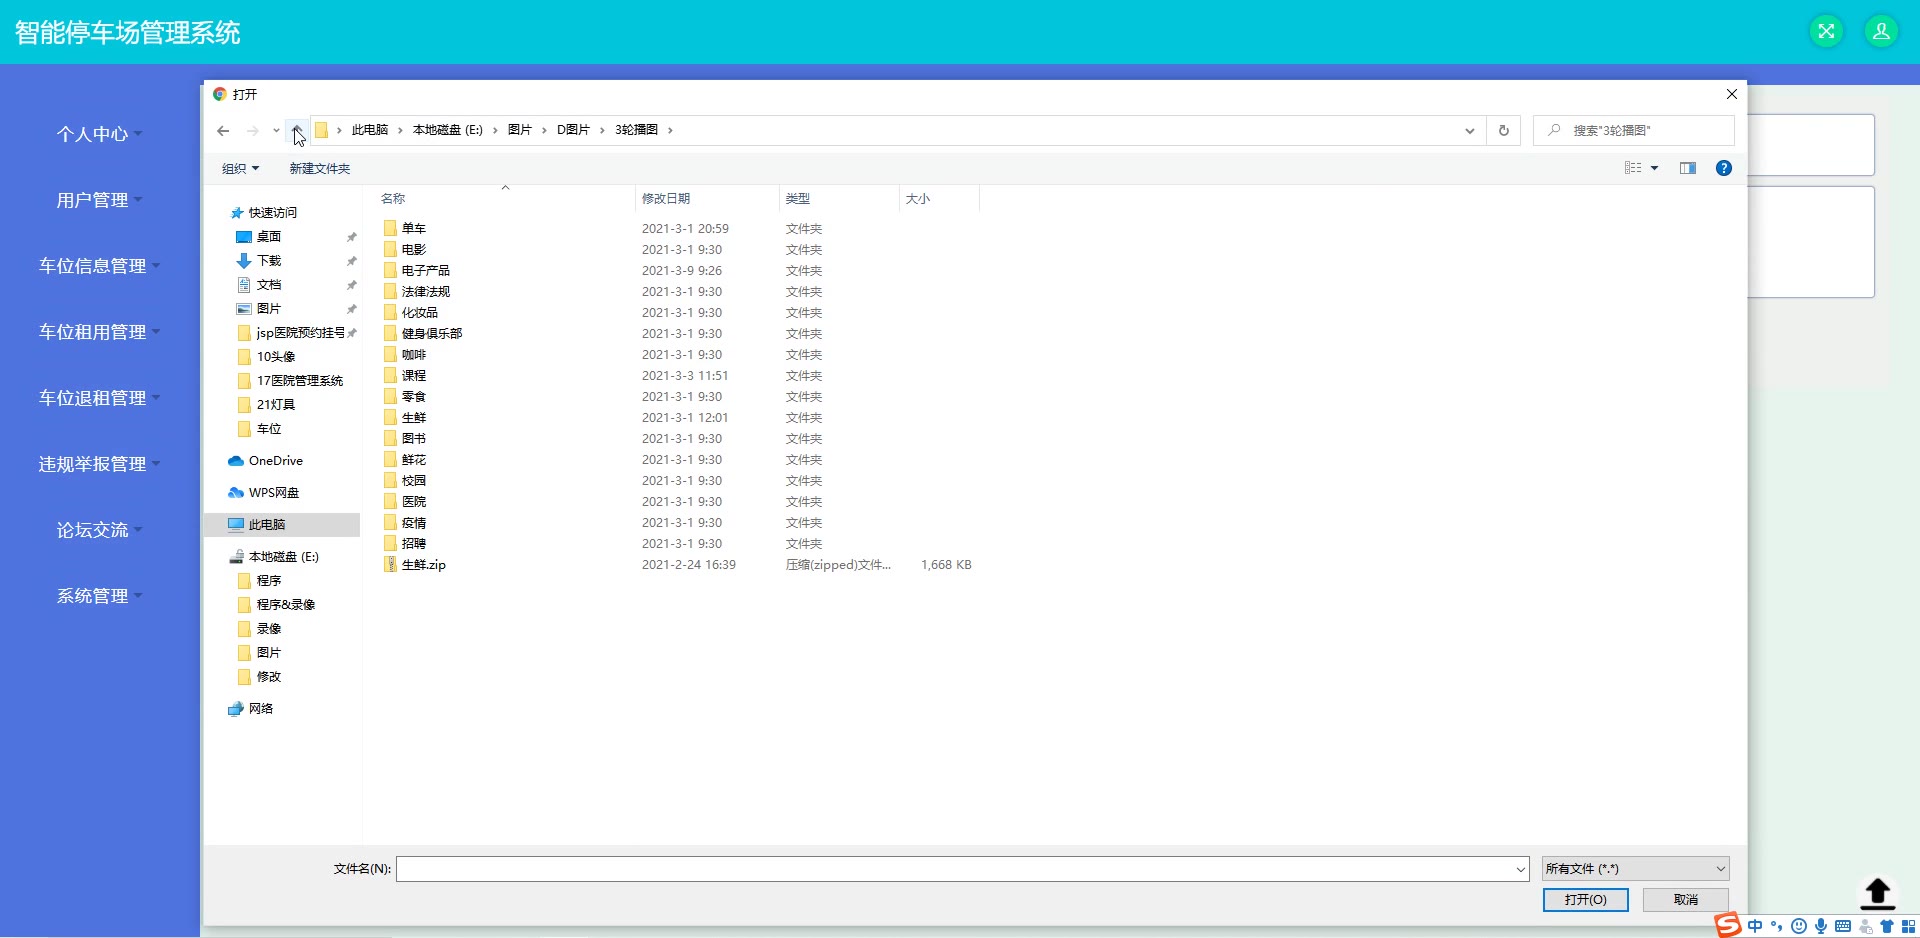Open 桌面 in quick access
The height and width of the screenshot is (938, 1920).
click(269, 236)
